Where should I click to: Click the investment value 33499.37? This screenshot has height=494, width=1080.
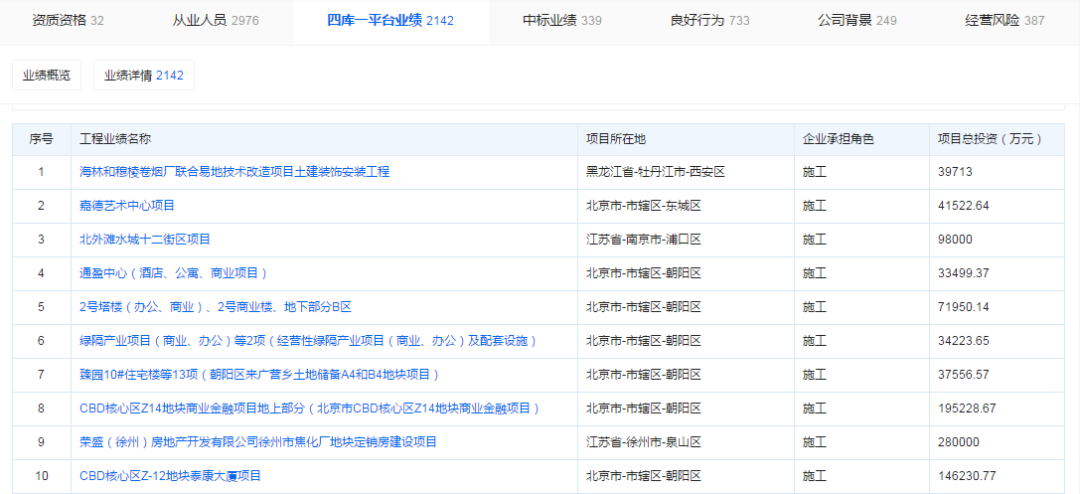(964, 274)
